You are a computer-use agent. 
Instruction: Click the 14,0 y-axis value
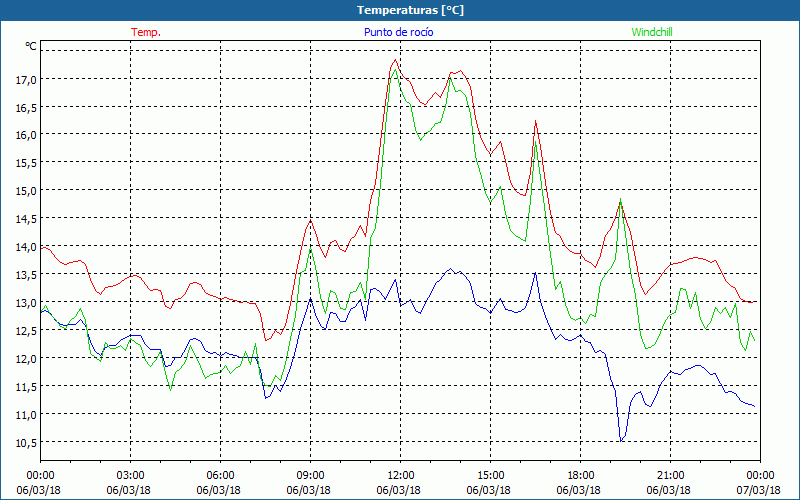pyautogui.click(x=26, y=246)
